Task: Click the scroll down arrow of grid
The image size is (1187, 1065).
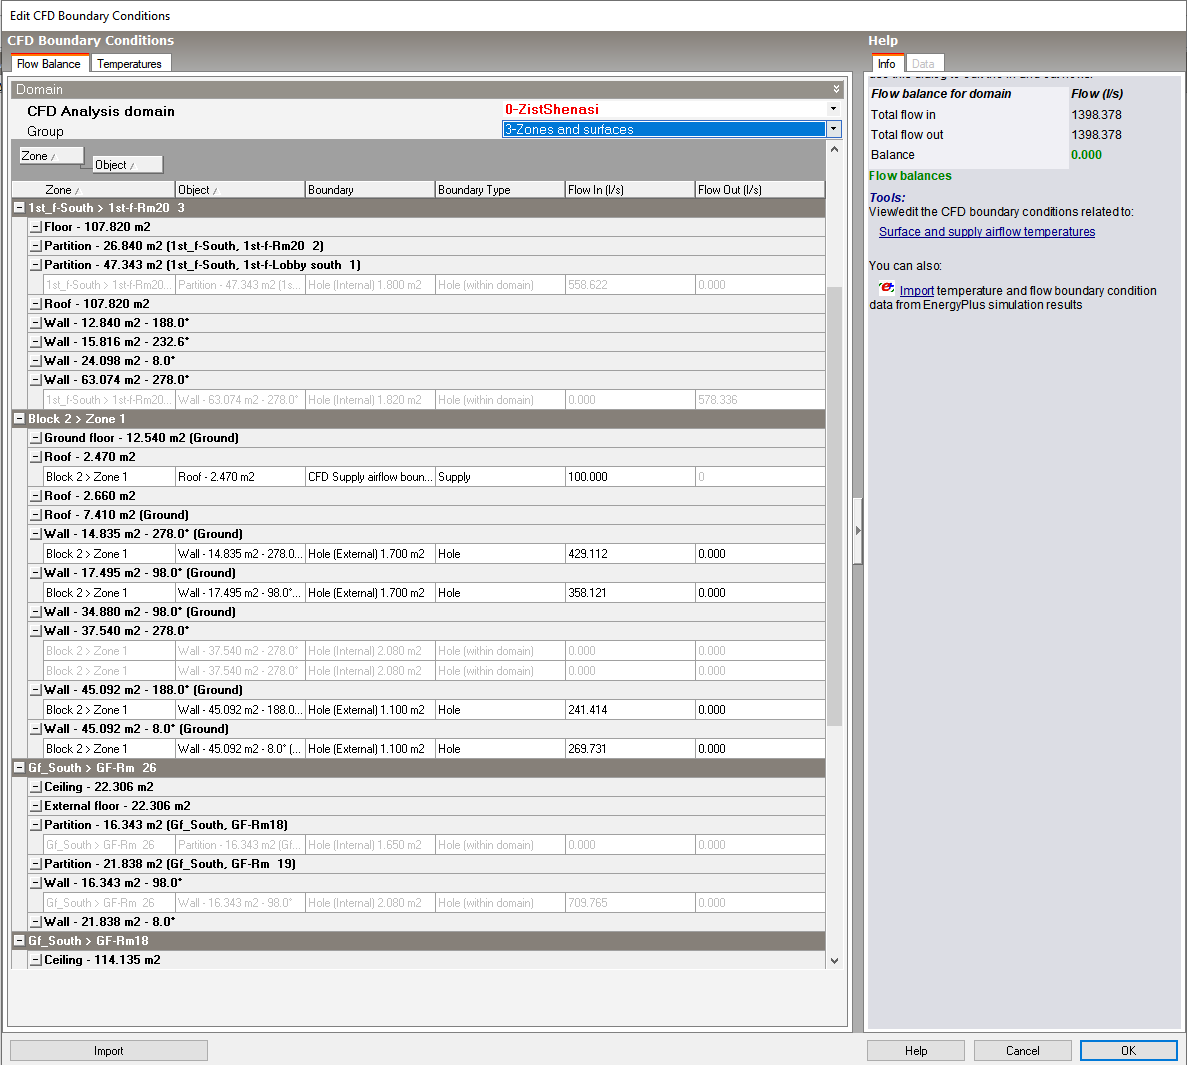Action: 834,961
